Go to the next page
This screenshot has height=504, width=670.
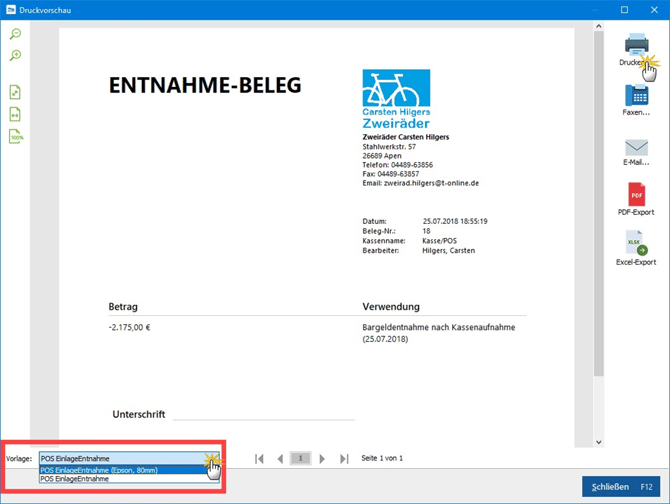coord(322,459)
